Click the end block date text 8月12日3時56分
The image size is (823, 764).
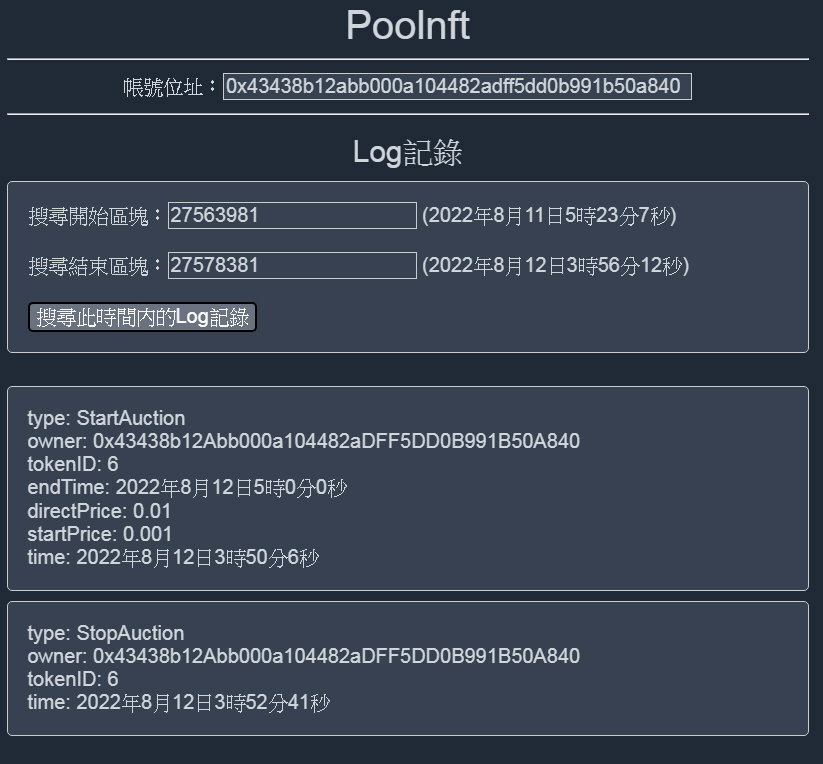pos(583,266)
